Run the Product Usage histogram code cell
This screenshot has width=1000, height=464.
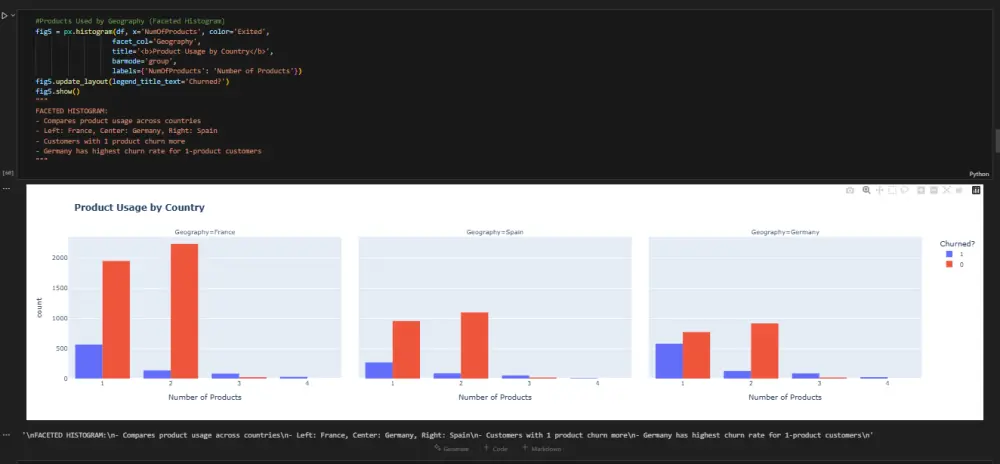pyautogui.click(x=4, y=15)
